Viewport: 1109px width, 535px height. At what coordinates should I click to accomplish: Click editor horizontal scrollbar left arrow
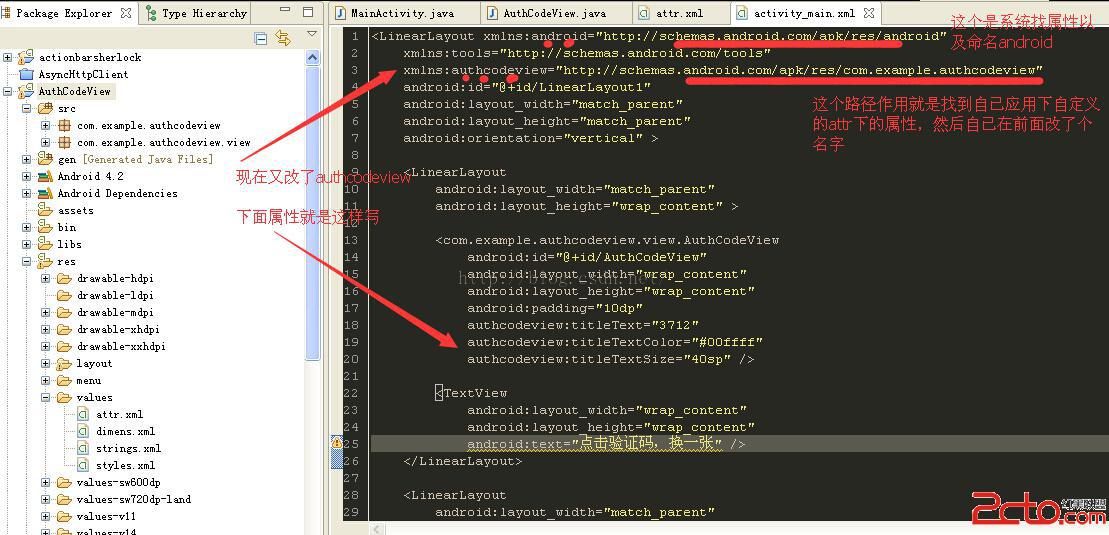(377, 529)
